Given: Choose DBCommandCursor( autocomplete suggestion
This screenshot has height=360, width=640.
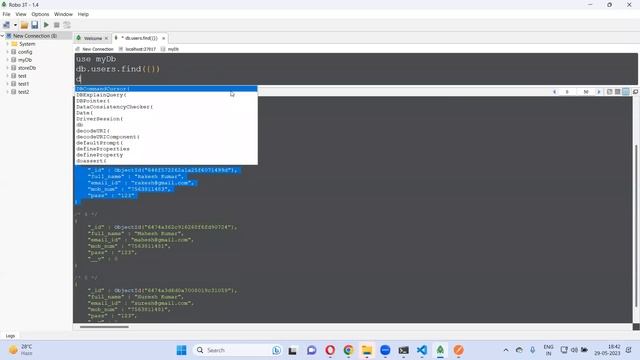Looking at the screenshot, I should click(x=166, y=89).
